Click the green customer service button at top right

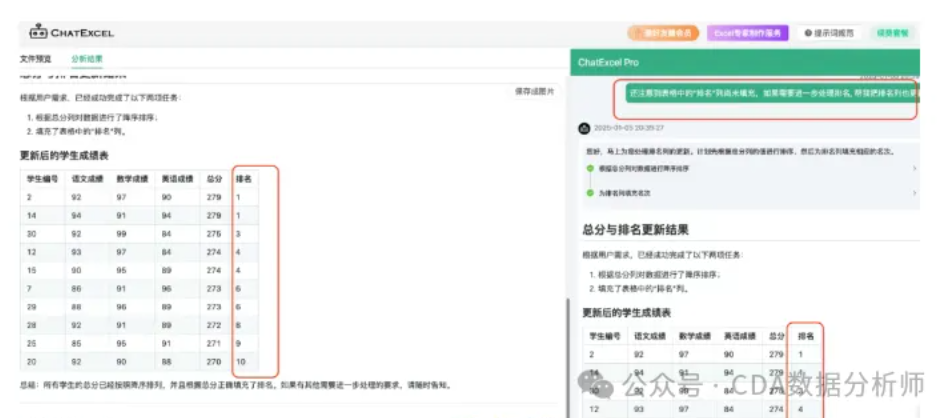892,33
